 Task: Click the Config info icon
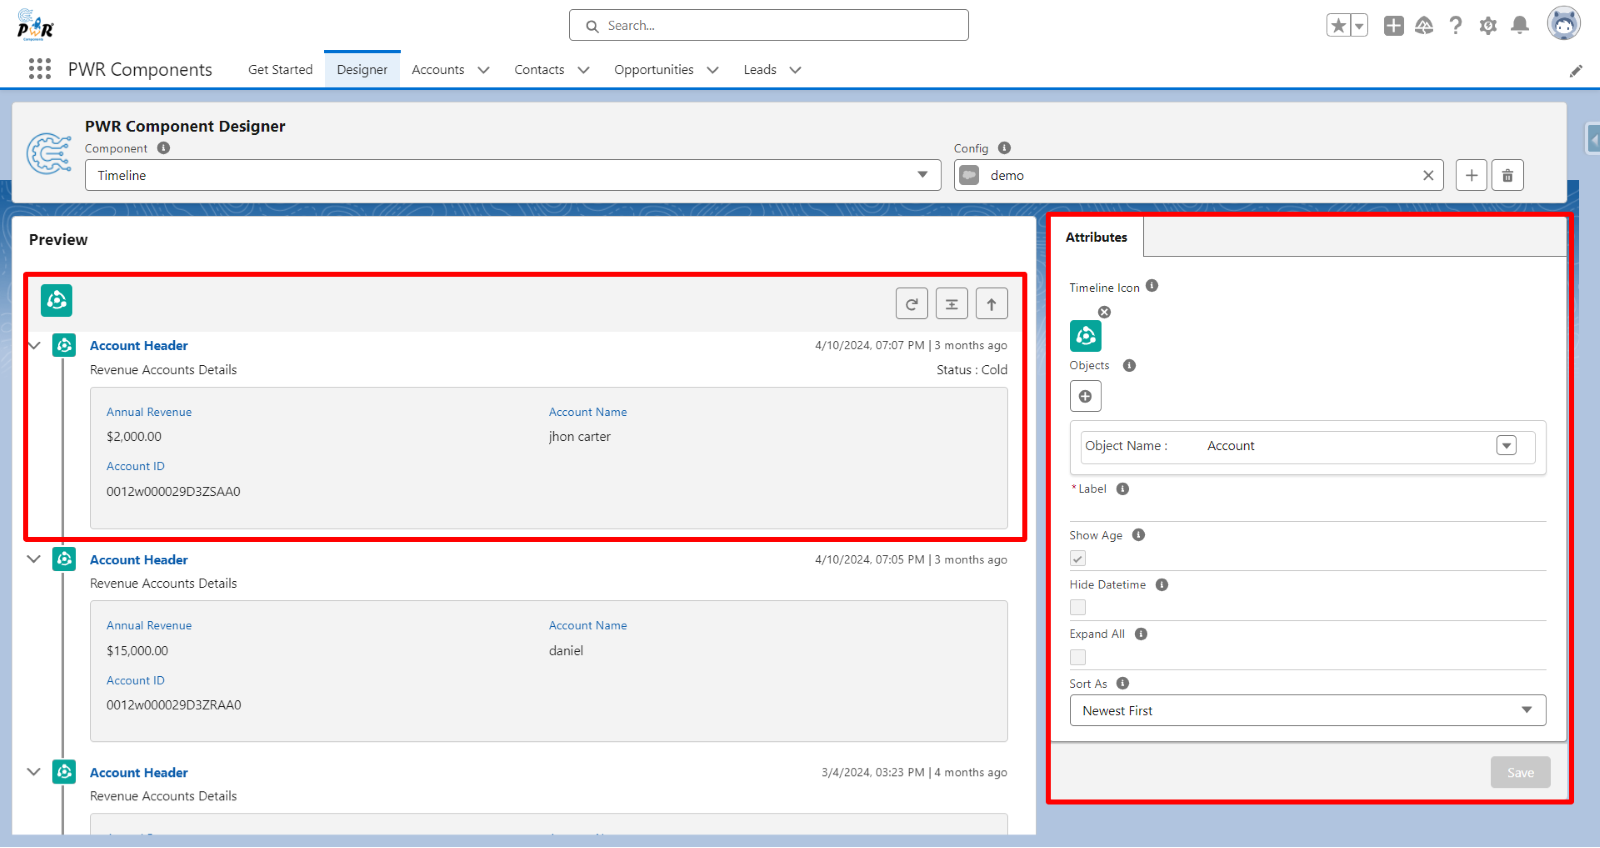(x=1004, y=148)
